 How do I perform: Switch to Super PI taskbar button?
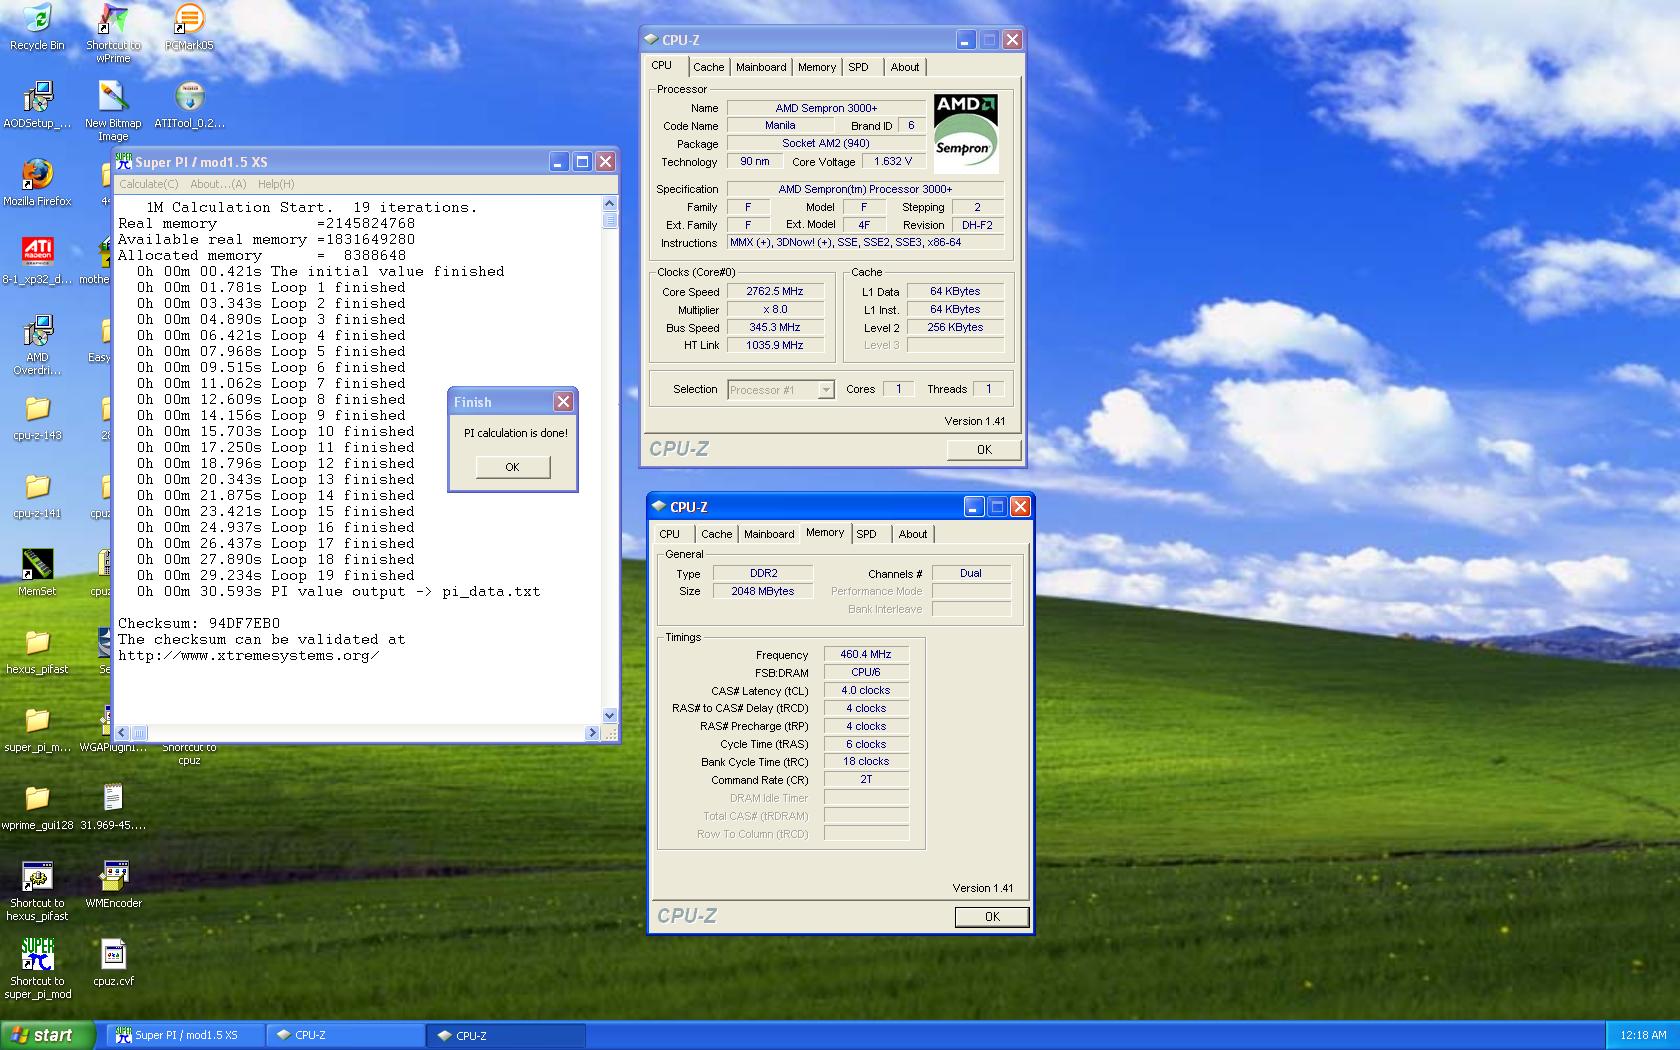187,1036
